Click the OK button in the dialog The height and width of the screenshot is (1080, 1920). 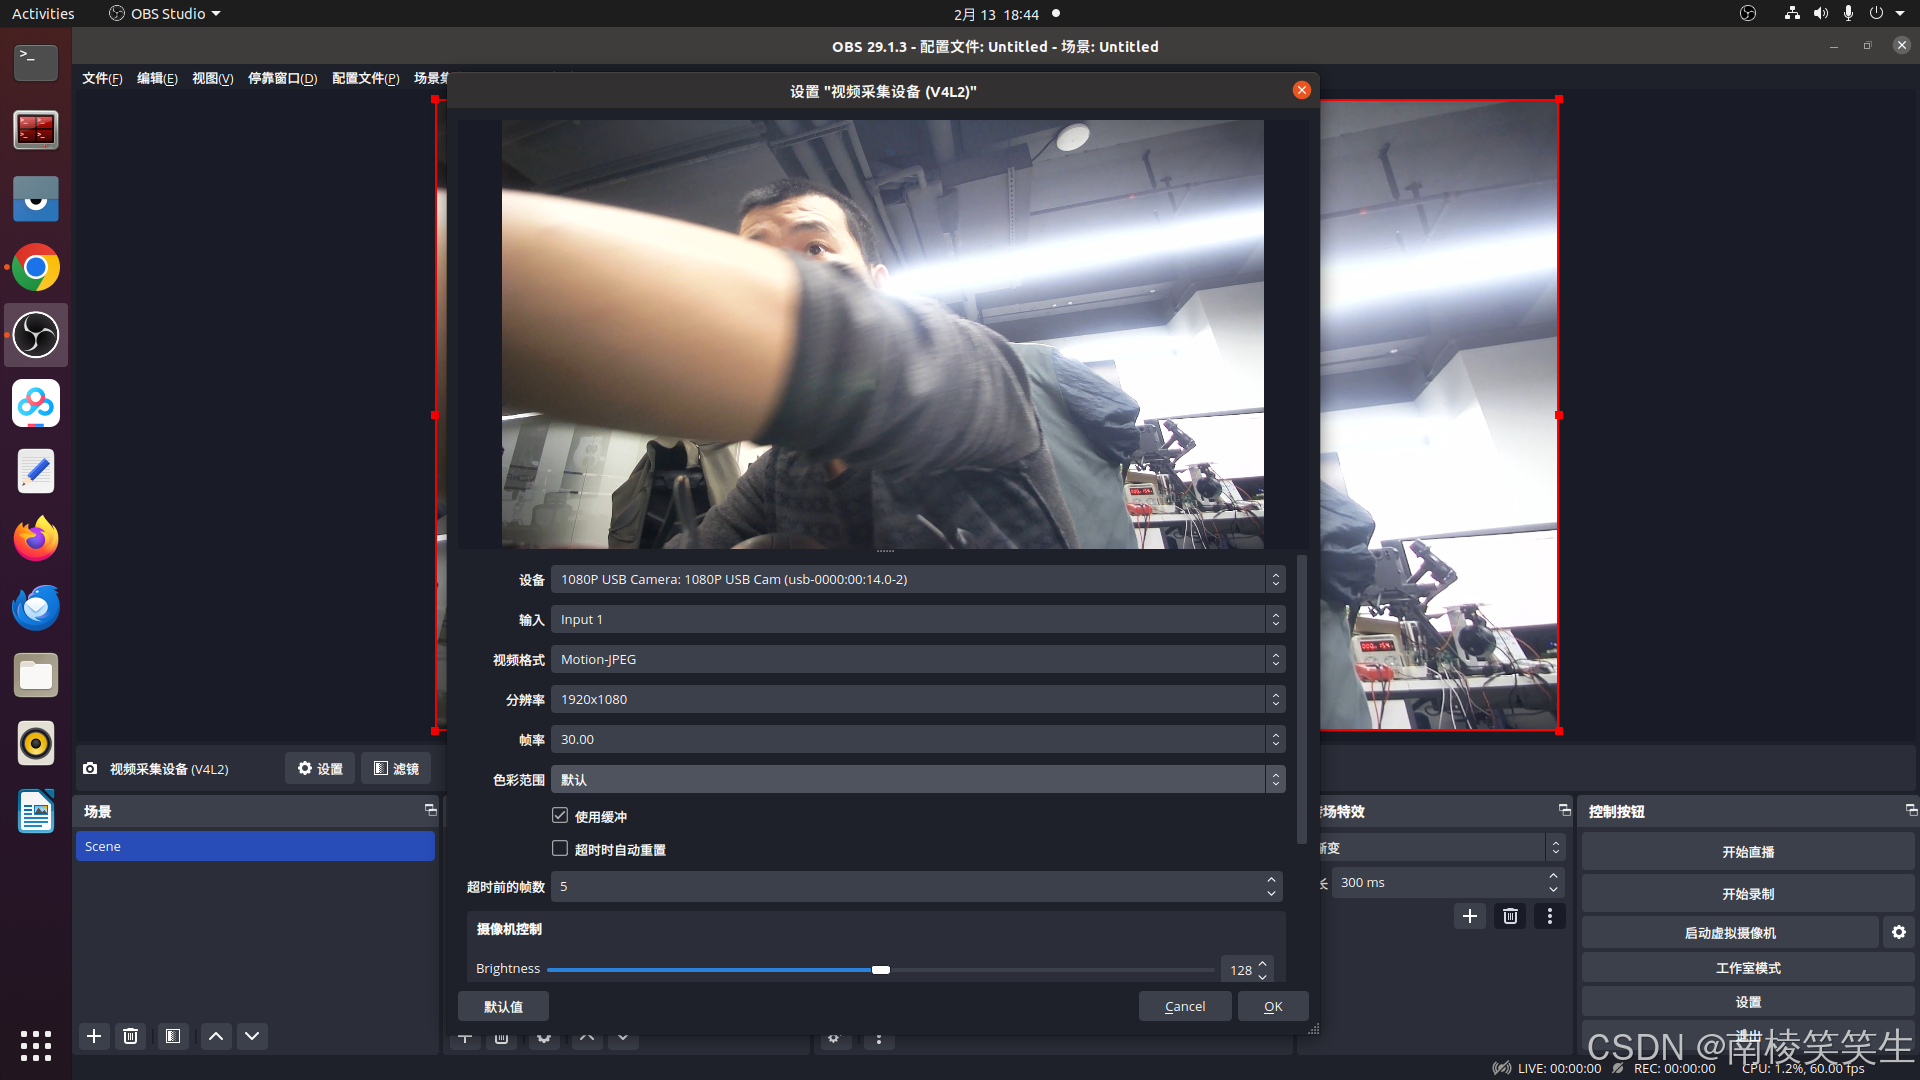pyautogui.click(x=1272, y=1006)
